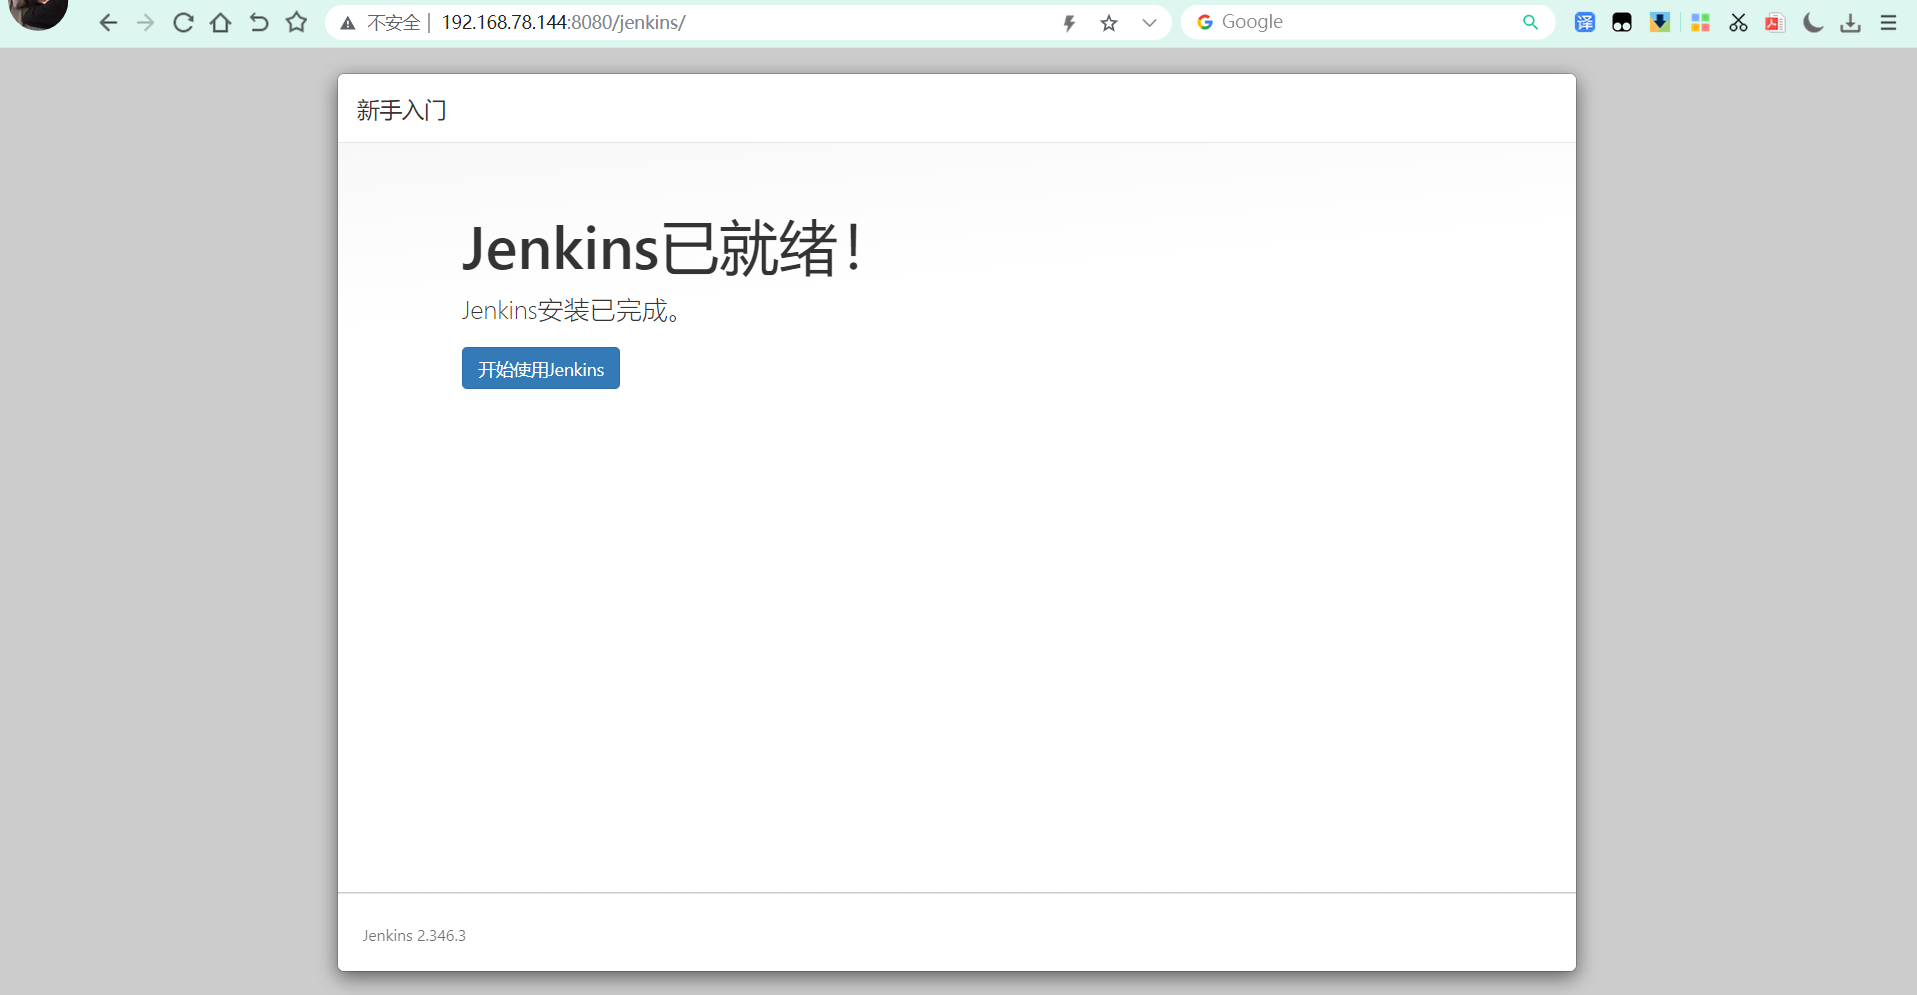Click the green search magnifier icon

click(1530, 22)
